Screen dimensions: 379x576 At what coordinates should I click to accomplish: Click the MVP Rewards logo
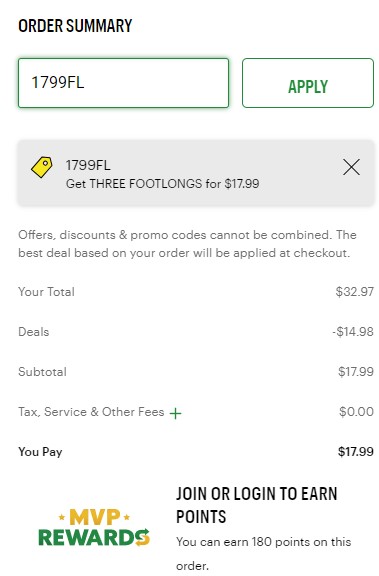click(94, 528)
